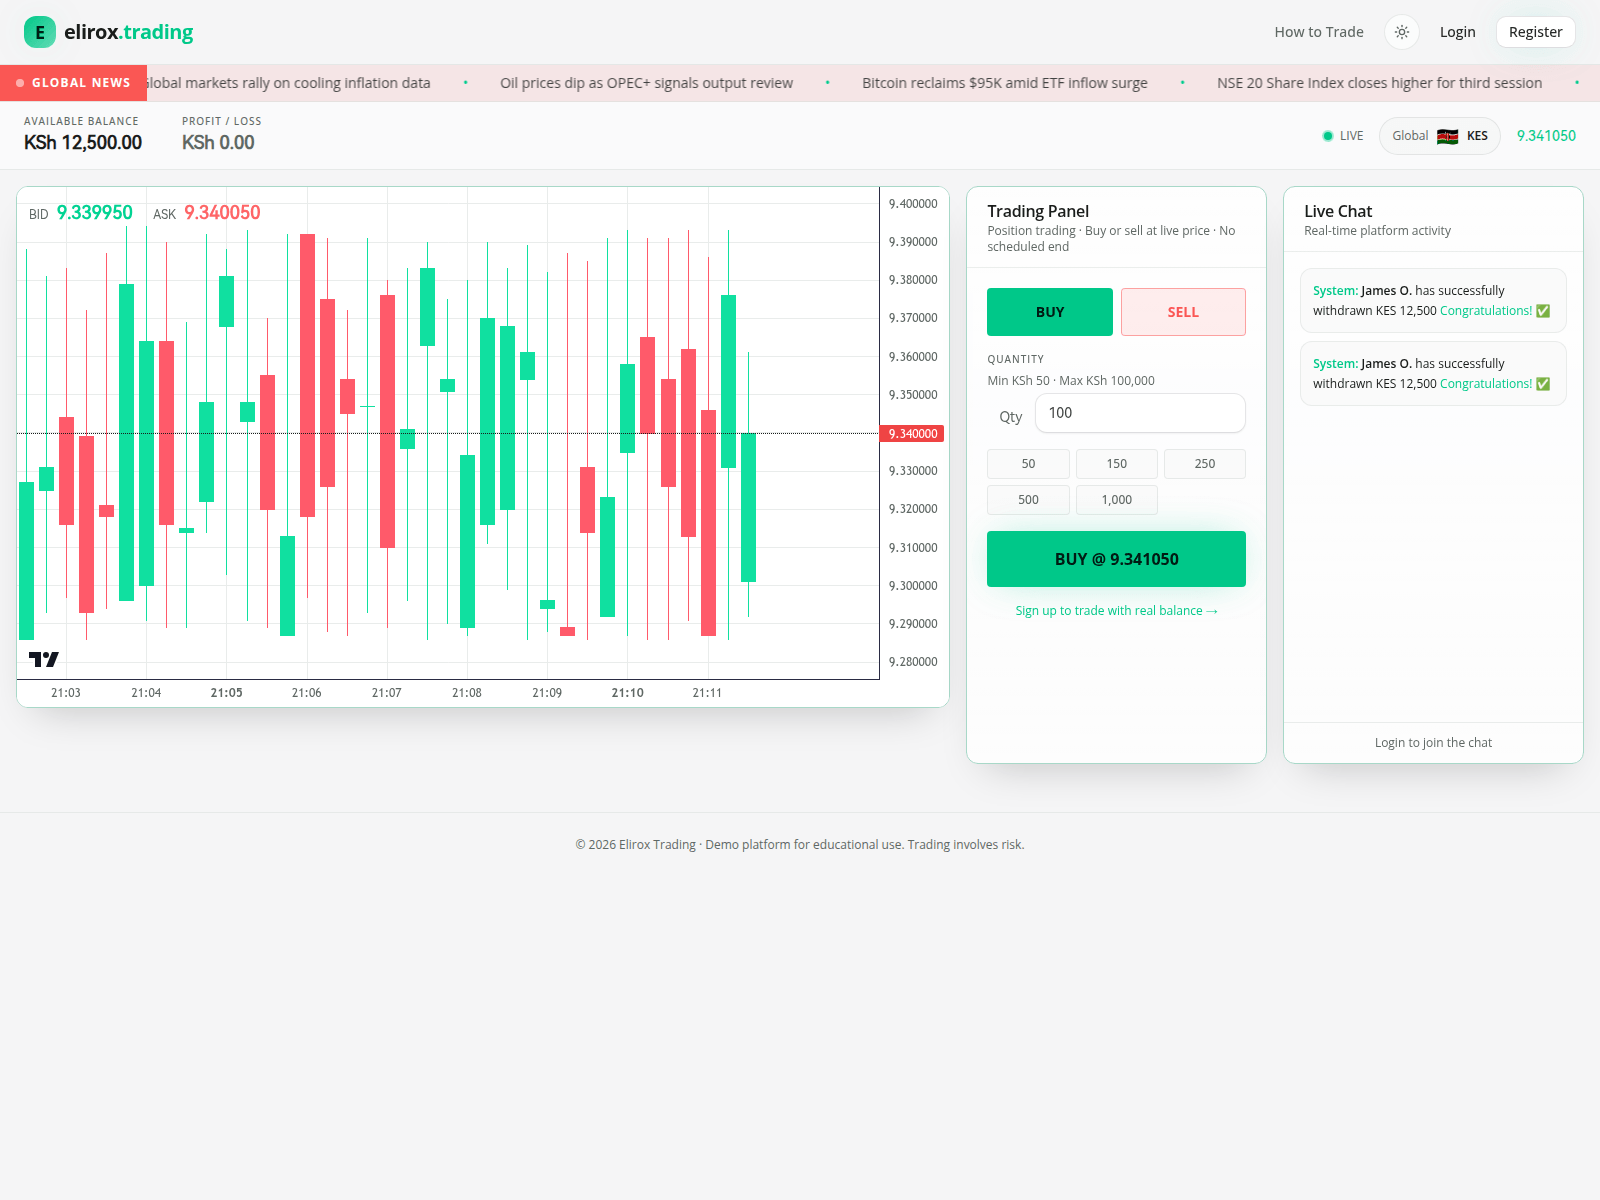Click the TradingView logo on the chart
Image resolution: width=1600 pixels, height=1200 pixels.
click(x=44, y=659)
